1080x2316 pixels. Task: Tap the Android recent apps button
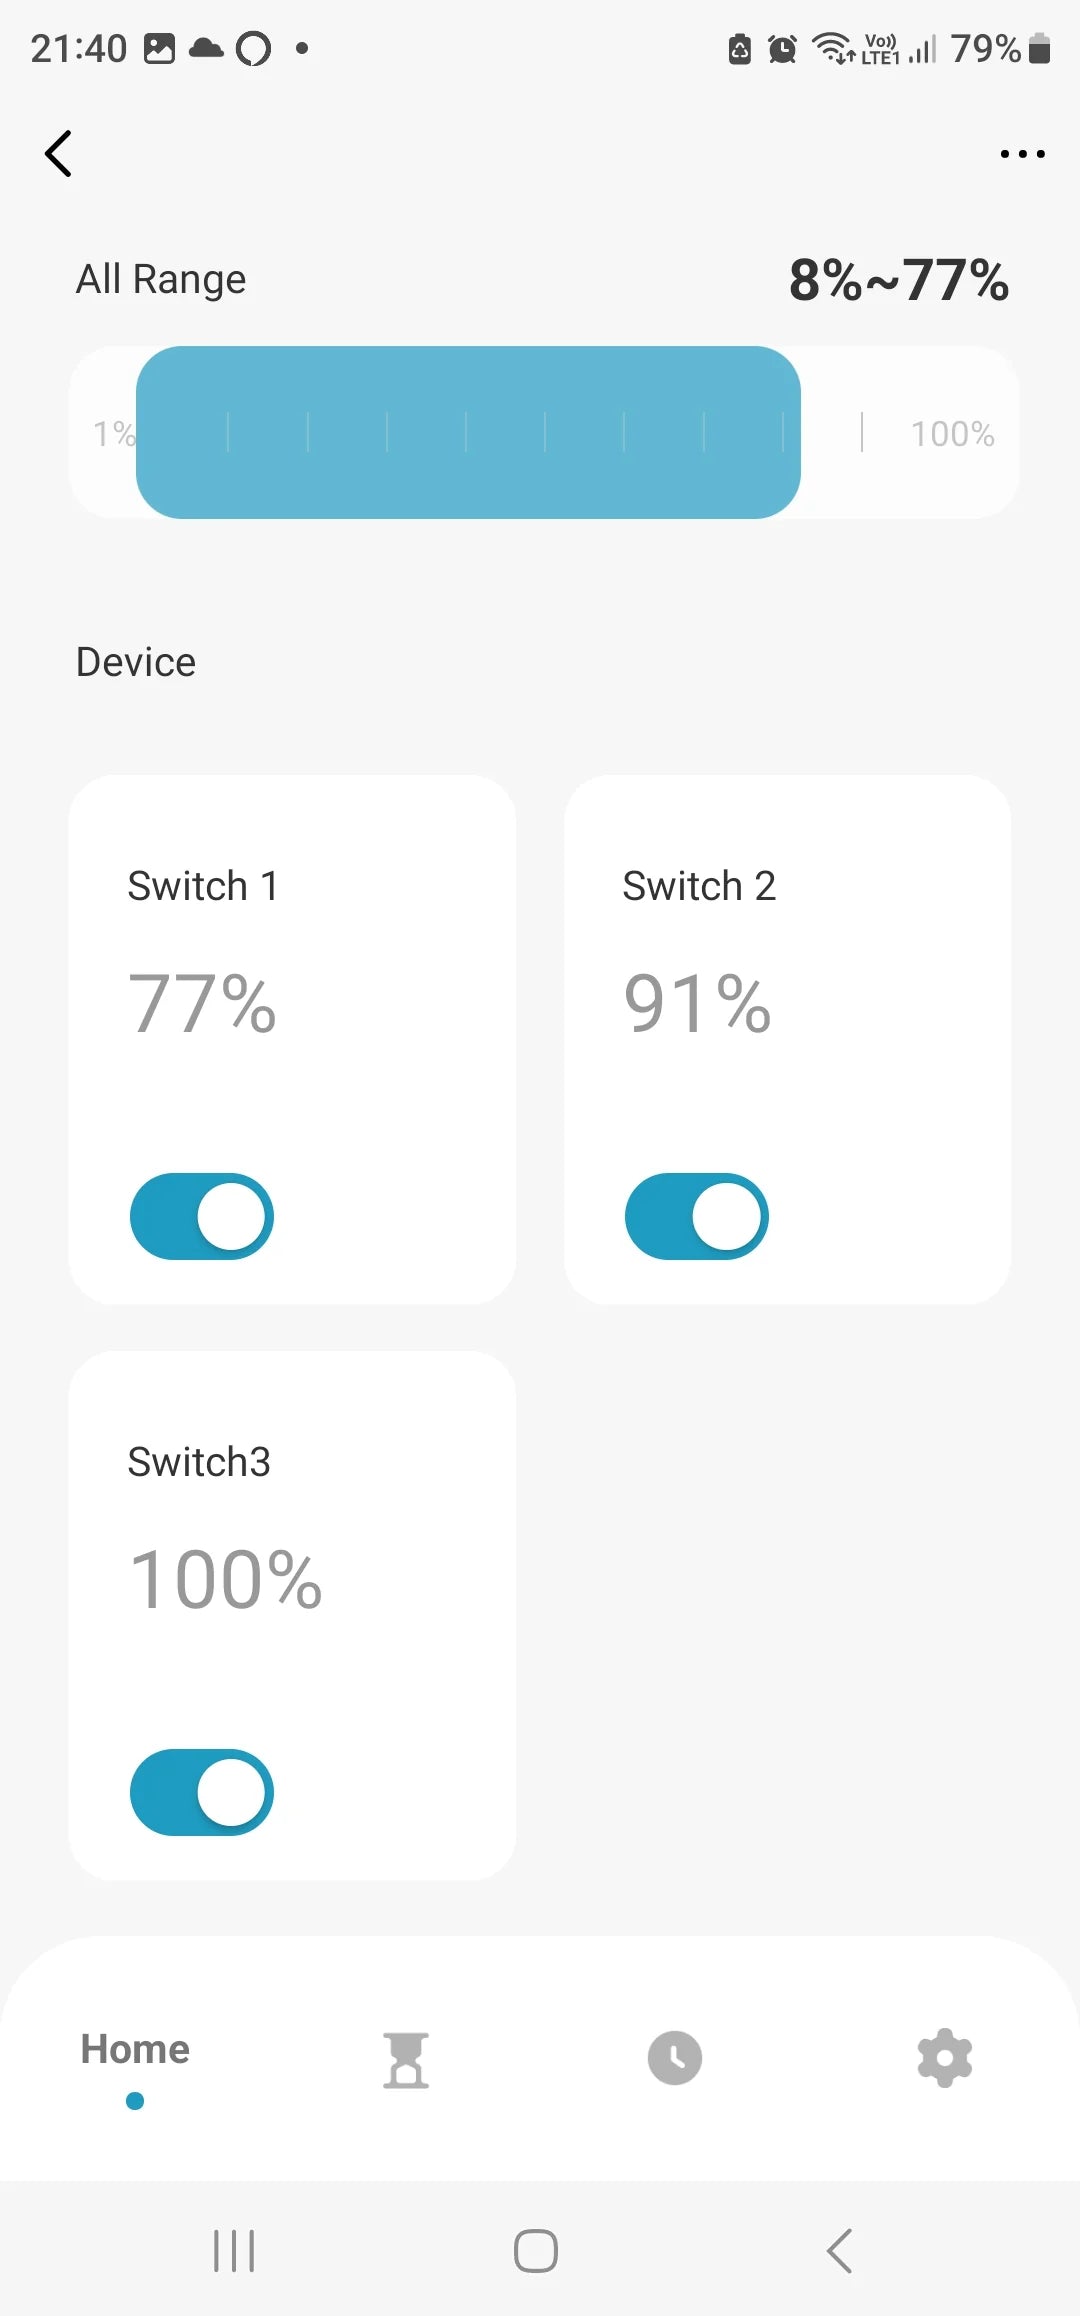pyautogui.click(x=234, y=2251)
